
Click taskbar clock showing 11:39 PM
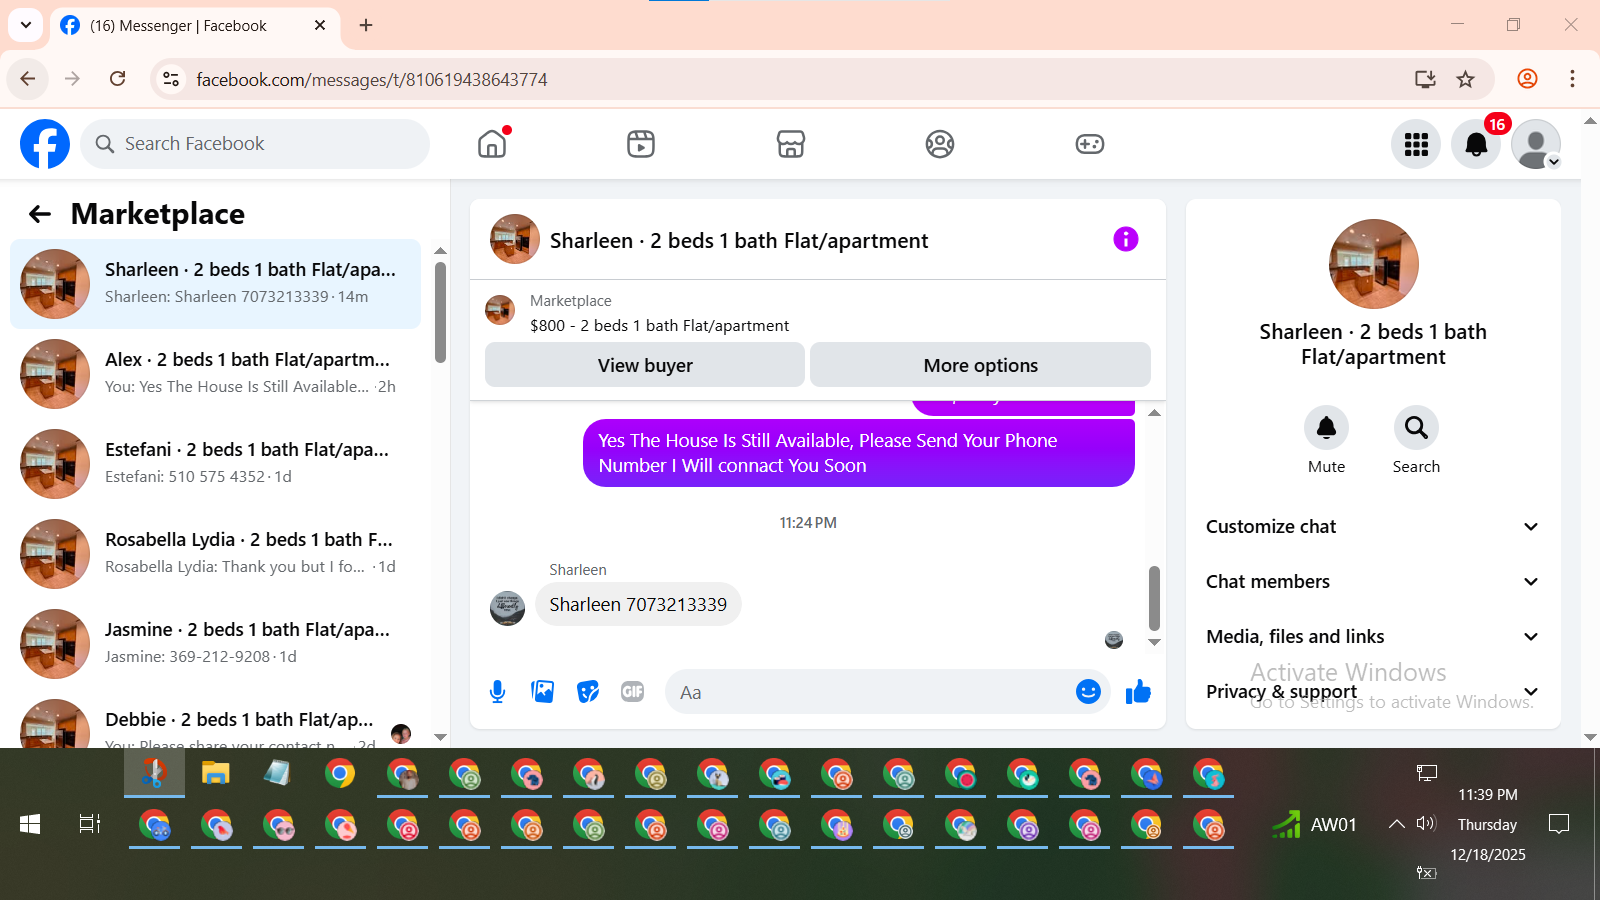coord(1487,794)
